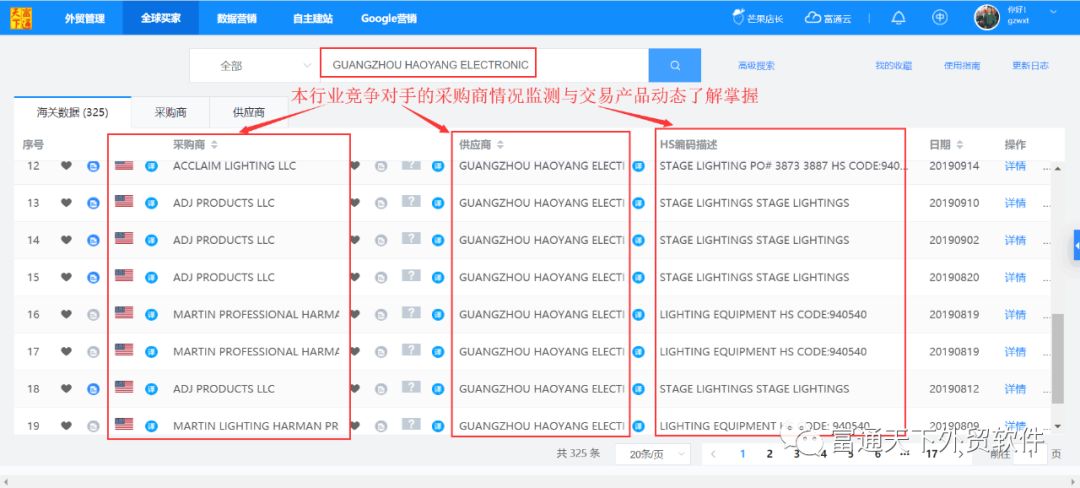The height and width of the screenshot is (488, 1080).
Task: Translate buyer name in row 16
Action: click(152, 315)
